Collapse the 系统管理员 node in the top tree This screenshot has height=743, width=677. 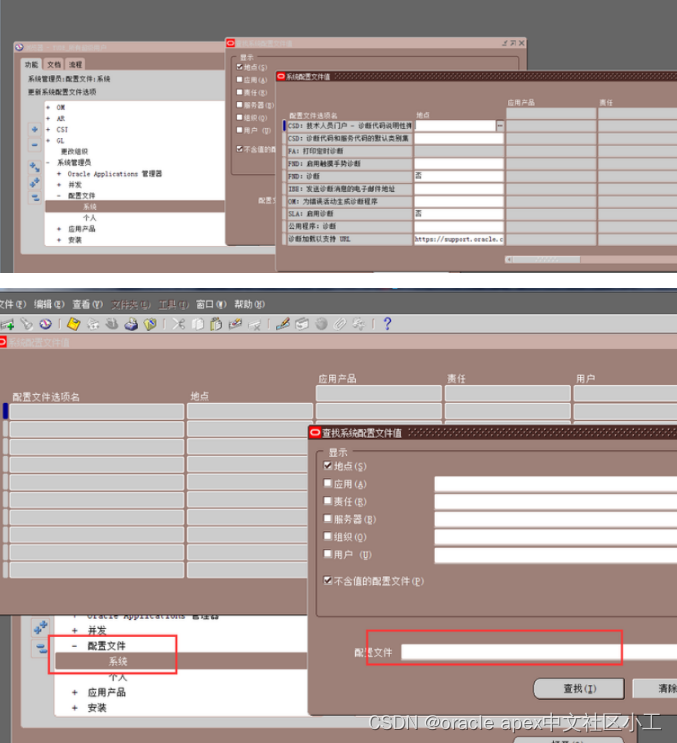48,163
